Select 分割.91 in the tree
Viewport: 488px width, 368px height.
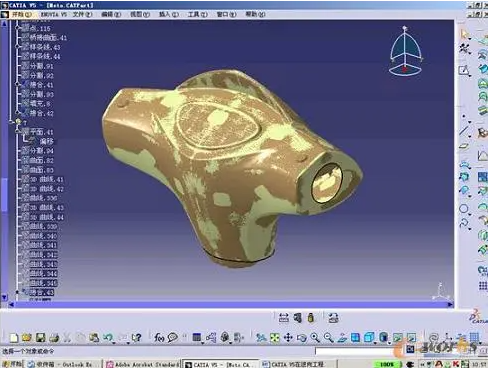[41, 66]
